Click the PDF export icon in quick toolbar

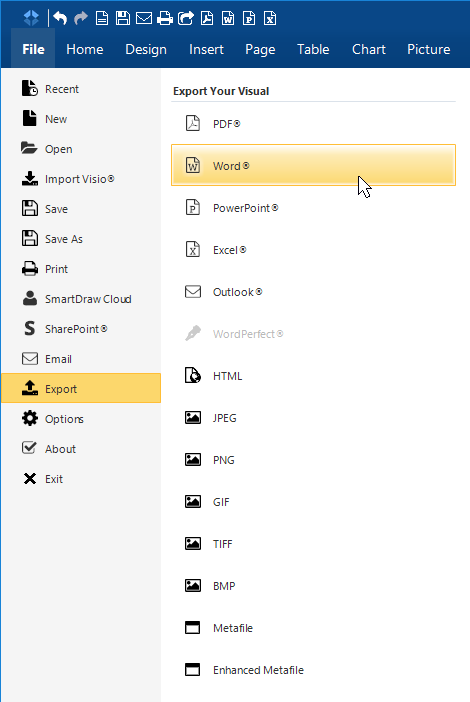[x=207, y=18]
